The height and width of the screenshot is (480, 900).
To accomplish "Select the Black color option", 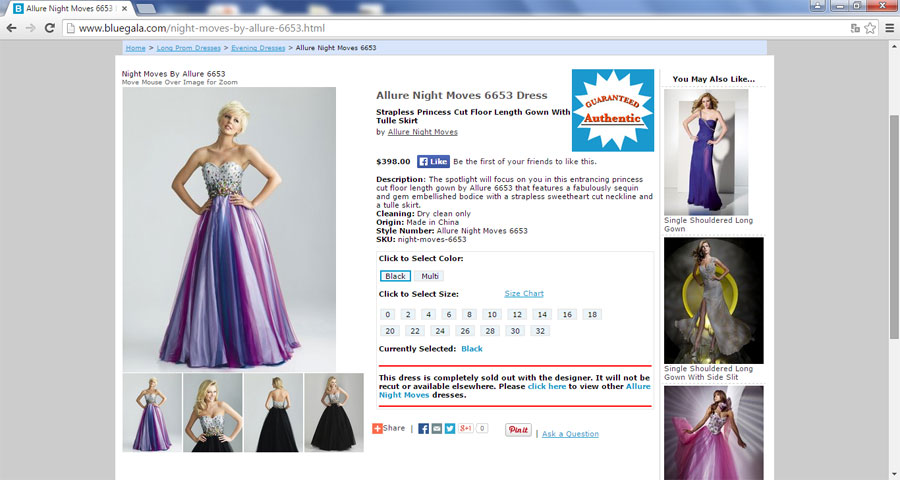I will tap(395, 276).
